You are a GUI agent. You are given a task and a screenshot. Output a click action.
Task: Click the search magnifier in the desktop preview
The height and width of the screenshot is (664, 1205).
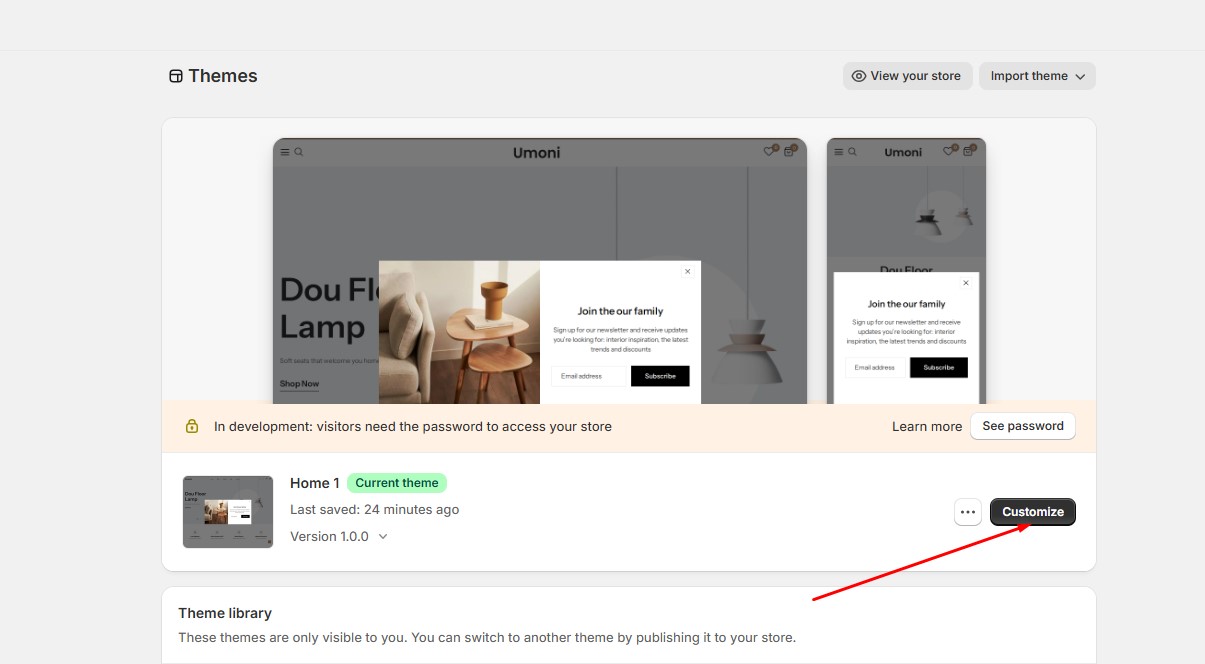coord(298,152)
